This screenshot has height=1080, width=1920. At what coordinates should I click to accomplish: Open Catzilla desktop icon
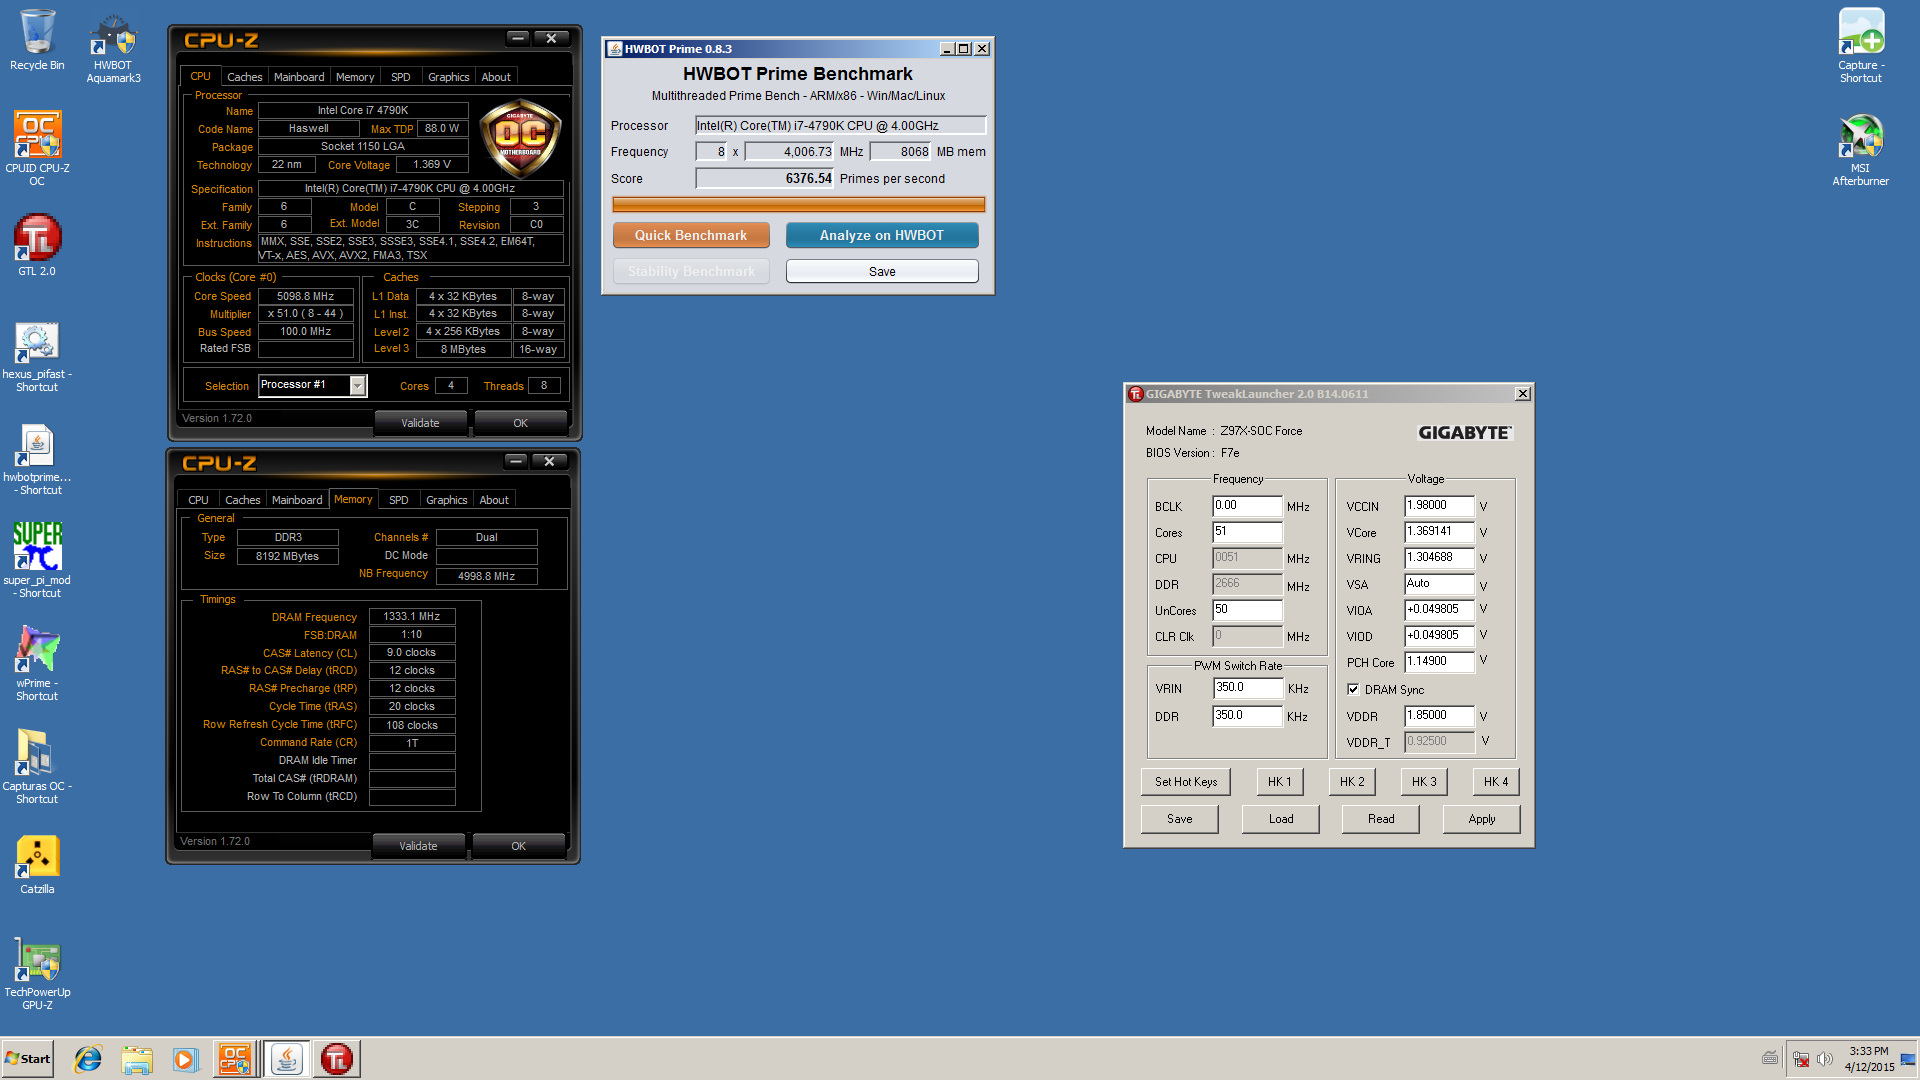tap(37, 865)
